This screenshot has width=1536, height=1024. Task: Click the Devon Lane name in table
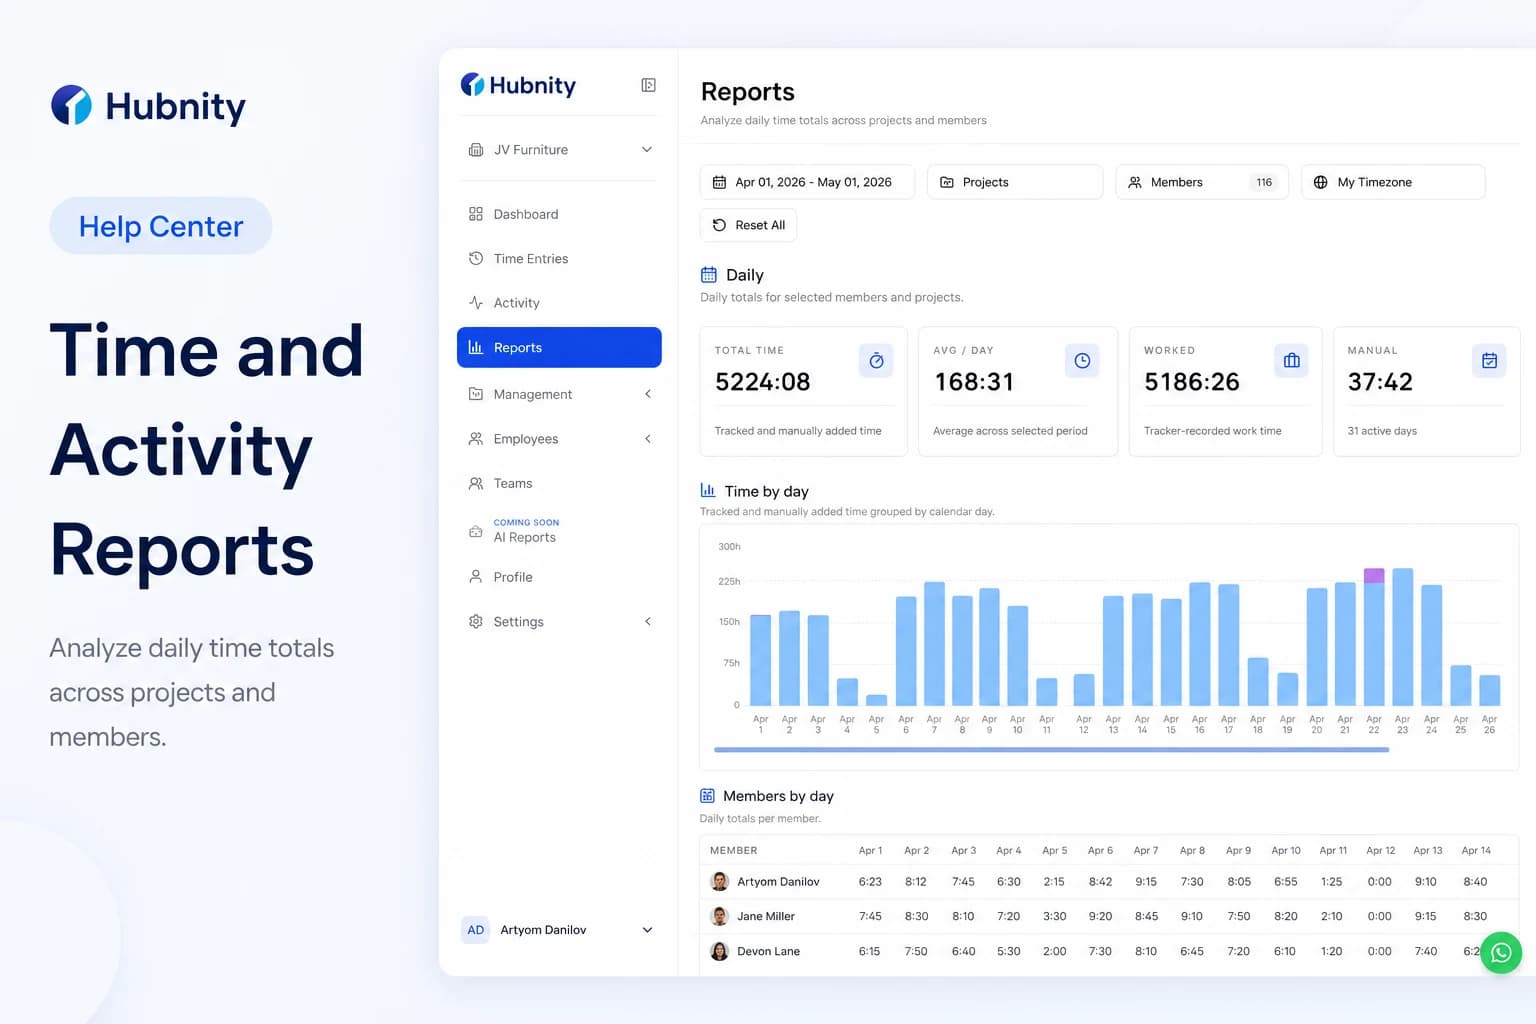pos(769,951)
